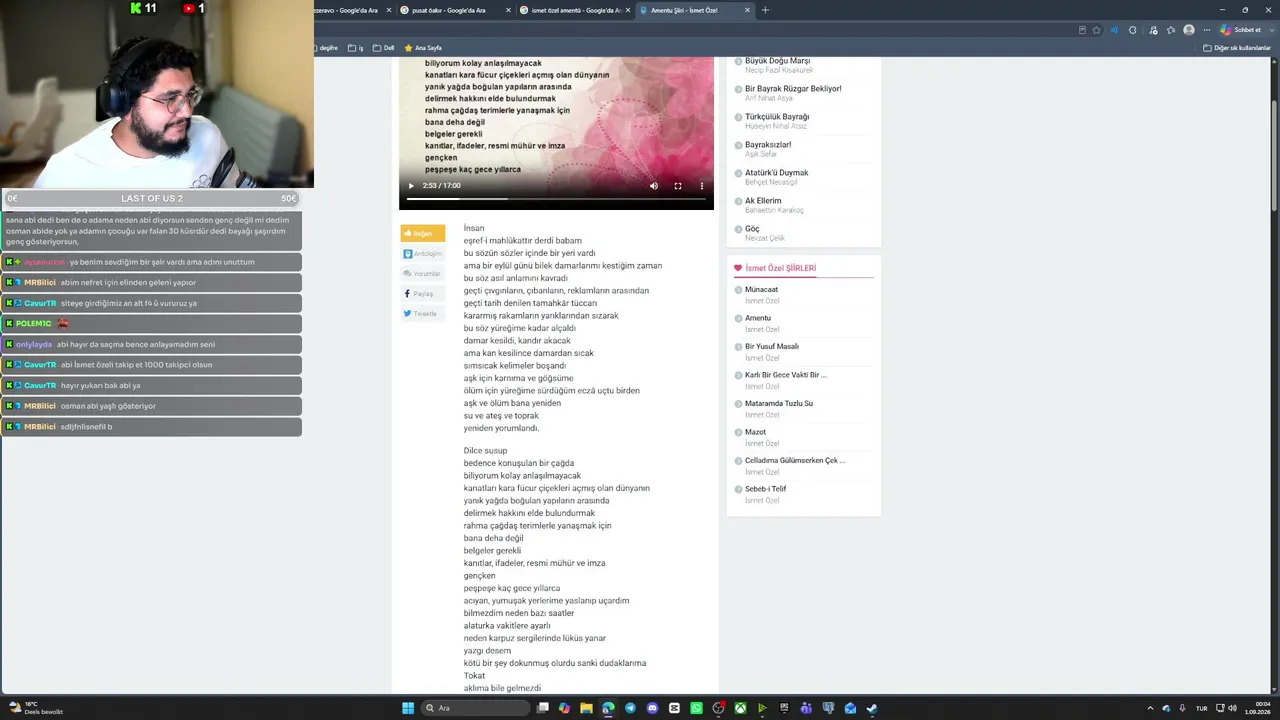The width and height of the screenshot is (1280, 720).
Task: Open the poem 'Türkçülük Bayrağı'
Action: [x=777, y=117]
